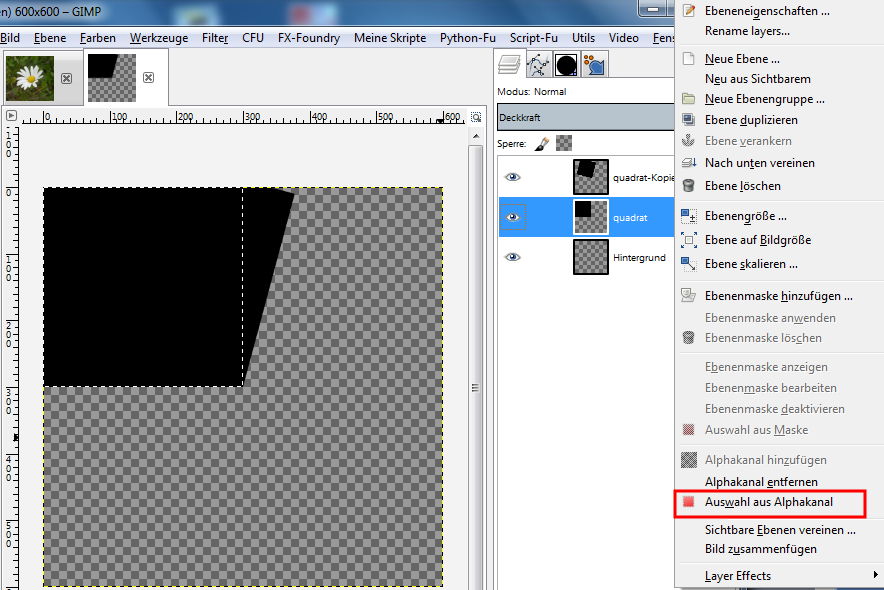The height and width of the screenshot is (590, 884).
Task: Click Ebene löschen in the context menu
Action: click(742, 186)
